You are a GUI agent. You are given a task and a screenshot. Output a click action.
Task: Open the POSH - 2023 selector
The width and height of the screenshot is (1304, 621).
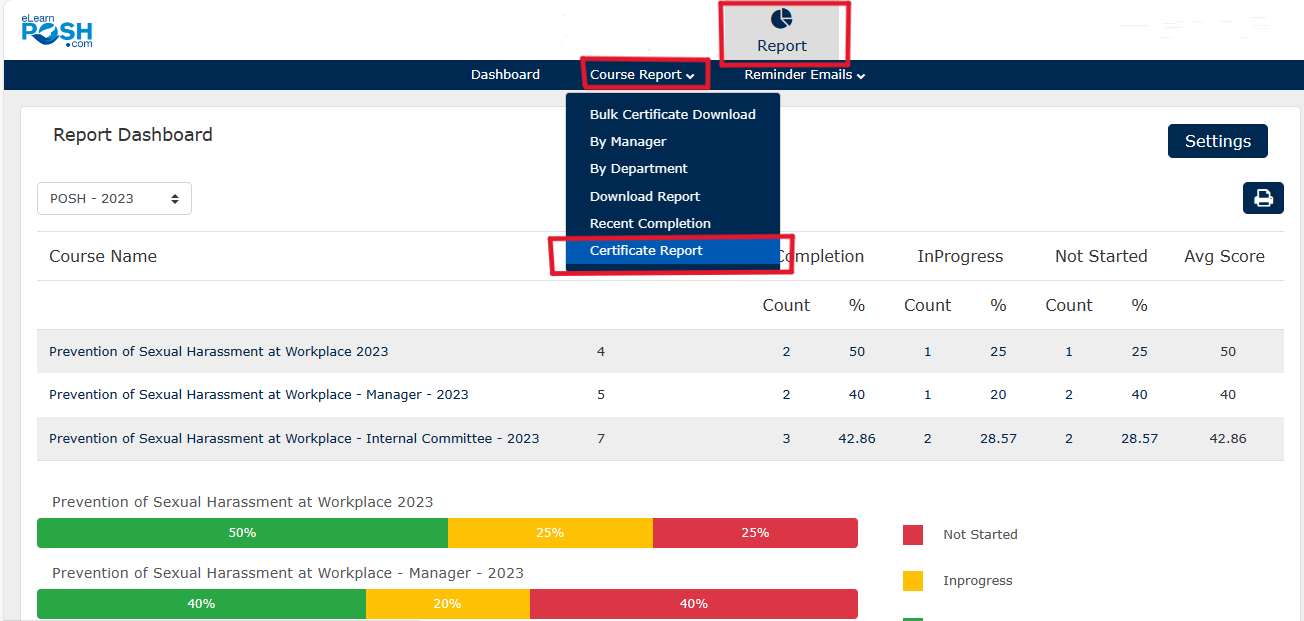[114, 198]
